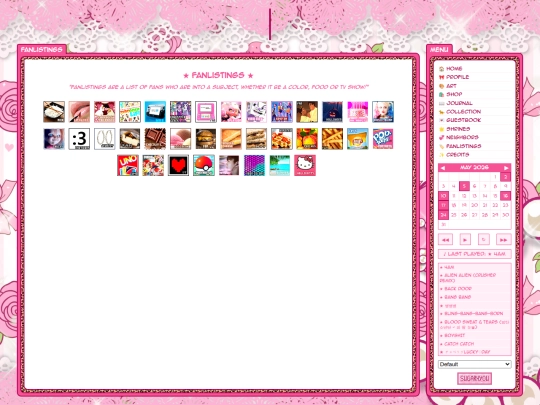This screenshot has width=540, height=405.
Task: Play the song 4AM in playlist
Action: click(449, 267)
